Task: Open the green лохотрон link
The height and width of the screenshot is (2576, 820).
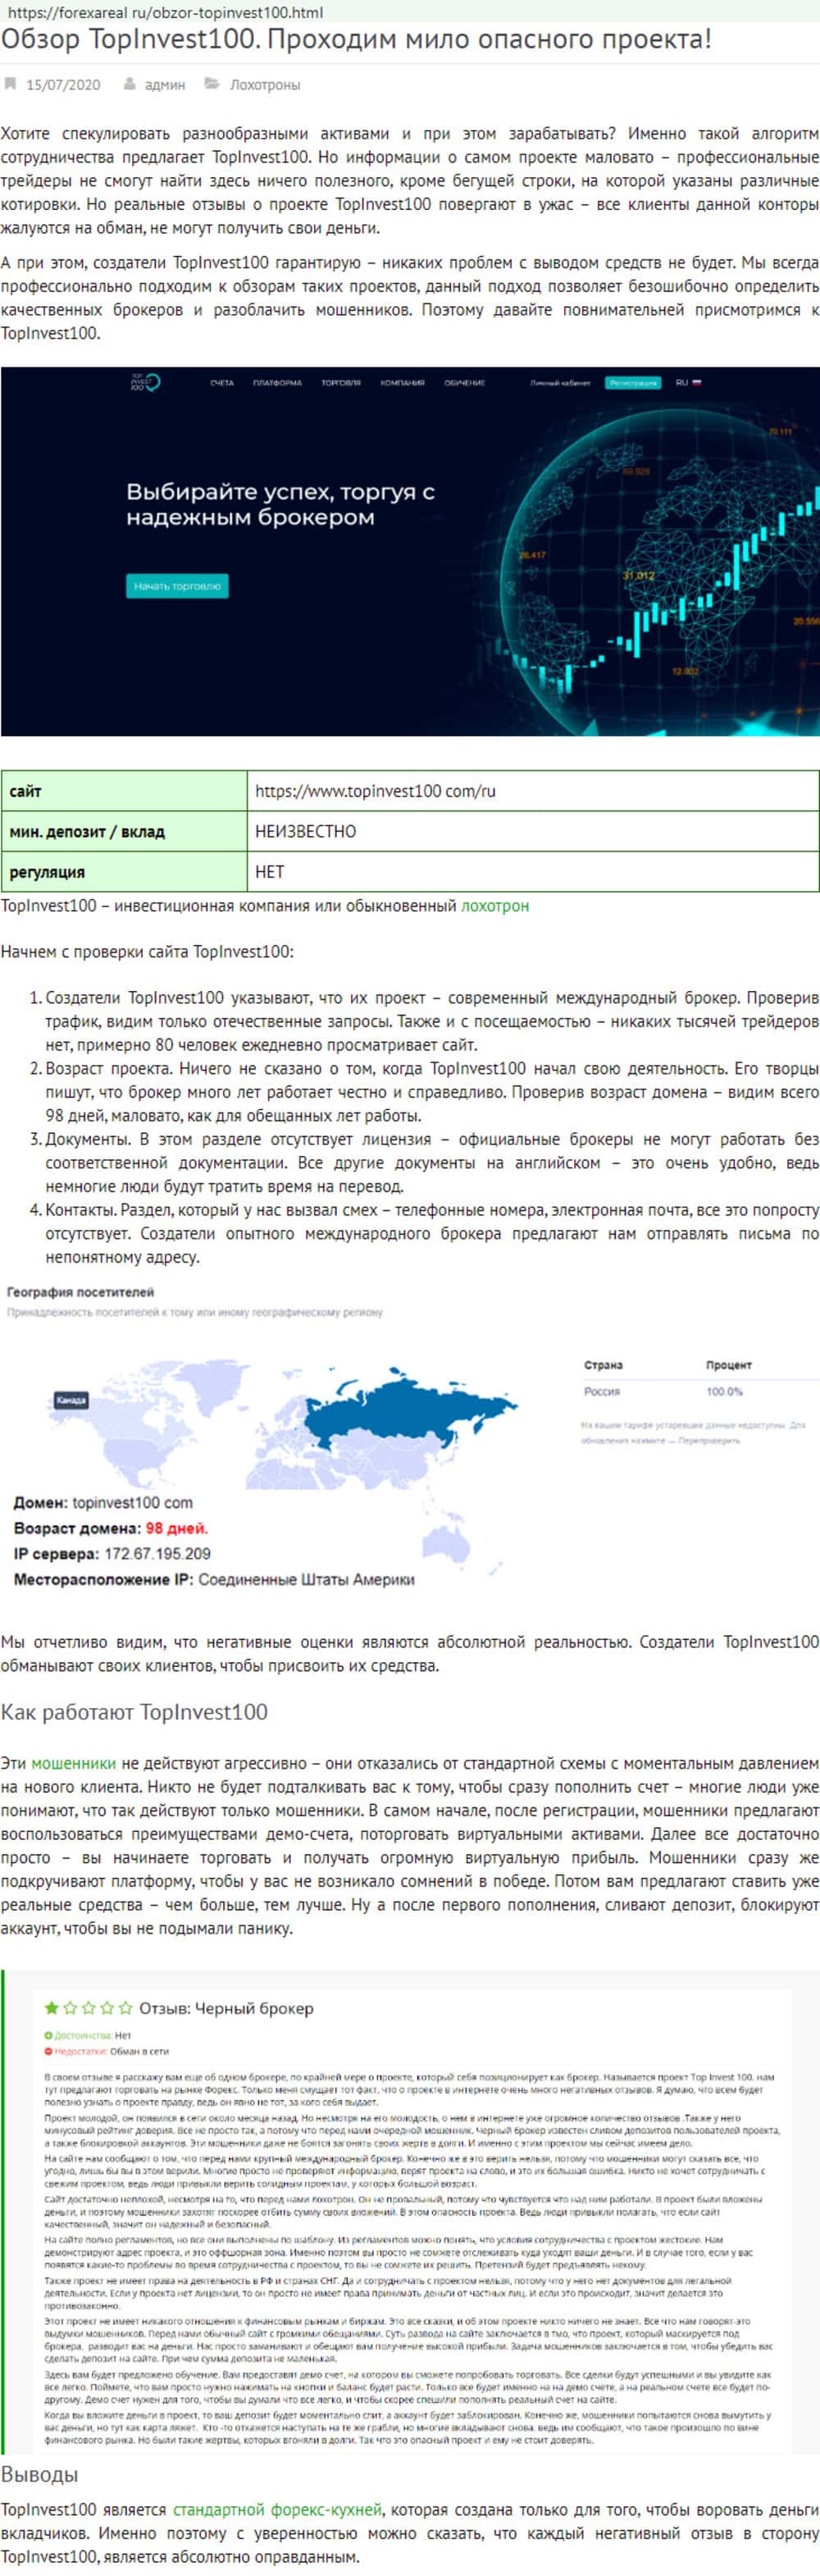Action: tap(495, 906)
